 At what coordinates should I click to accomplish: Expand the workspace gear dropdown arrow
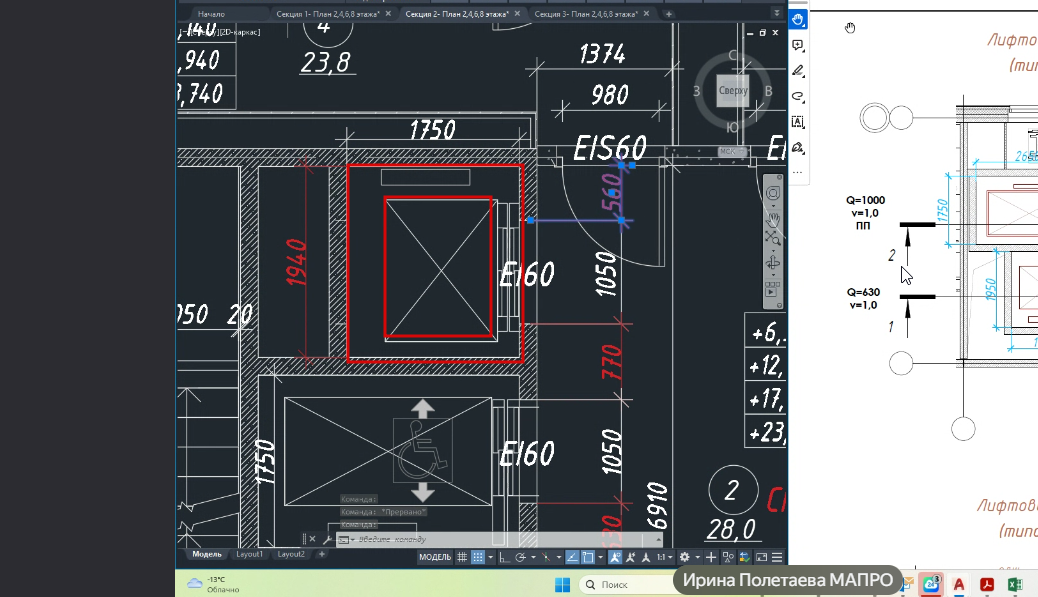coord(697,557)
